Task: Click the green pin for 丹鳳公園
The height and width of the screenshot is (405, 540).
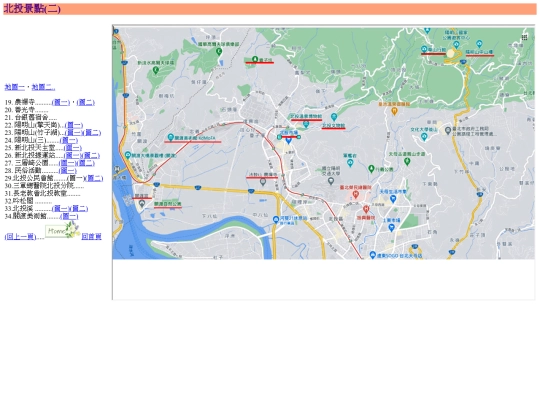Action: click(371, 169)
